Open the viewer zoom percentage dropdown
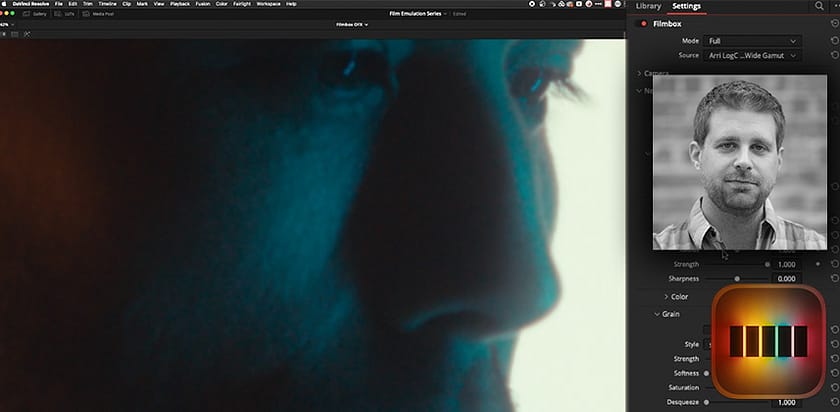 tap(7, 24)
